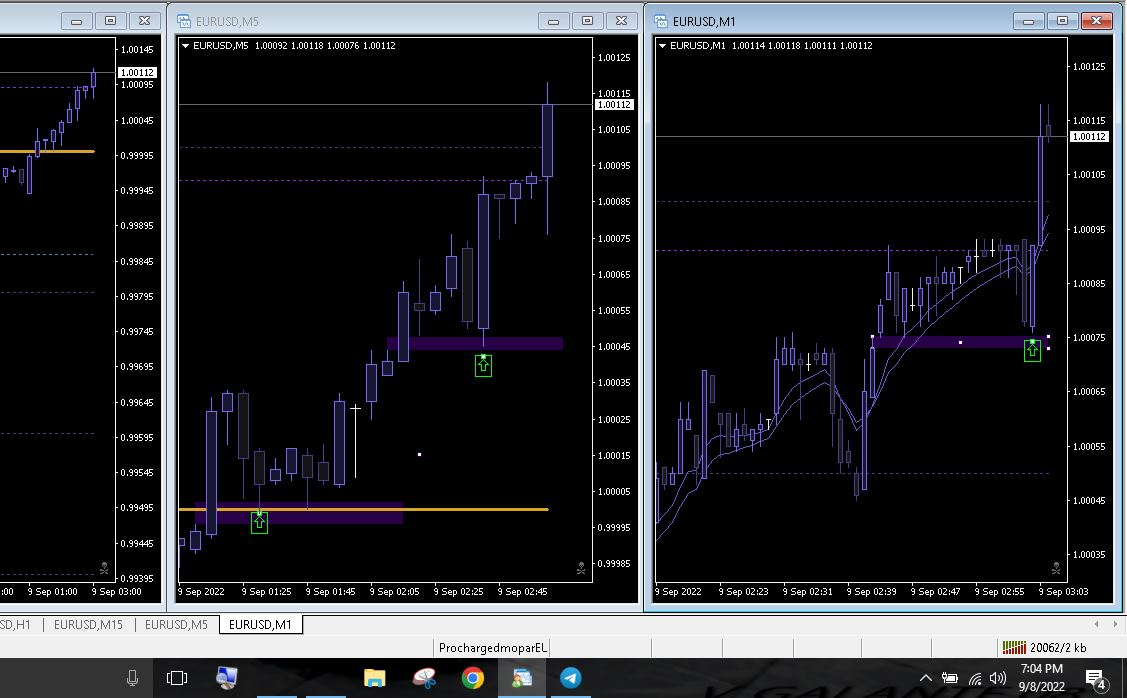The height and width of the screenshot is (698, 1127).
Task: Open the notification center with 4 alerts
Action: pyautogui.click(x=1096, y=678)
